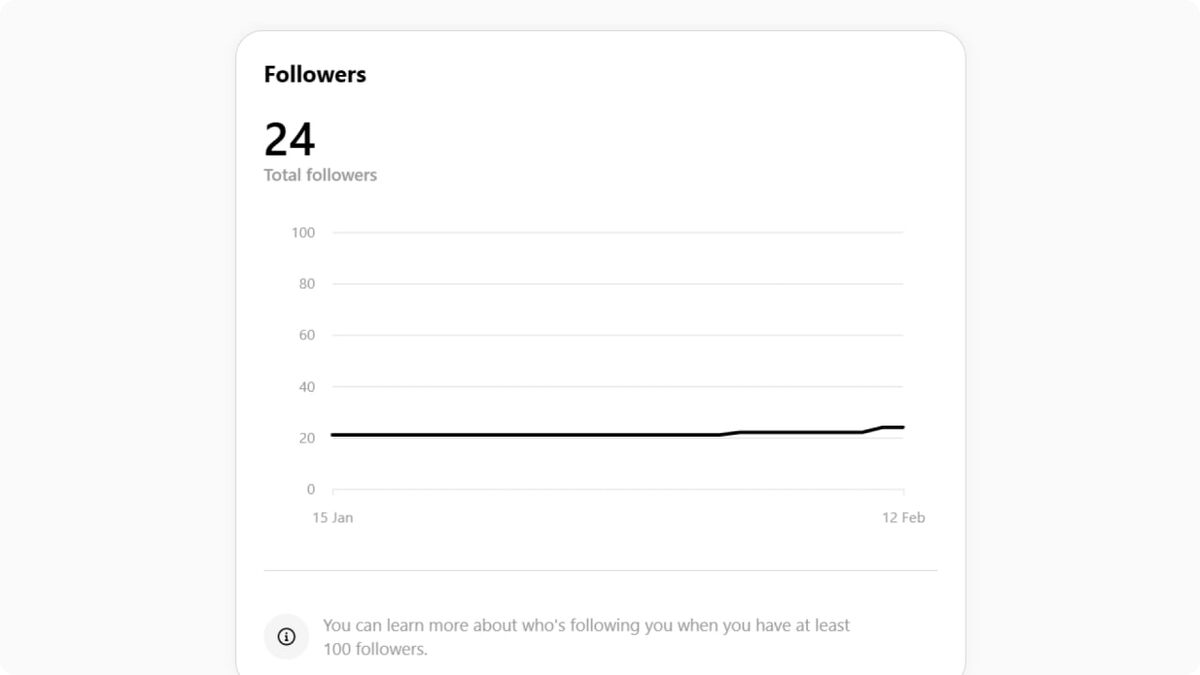Click the 40 y-axis label
The image size is (1200, 675).
[306, 387]
